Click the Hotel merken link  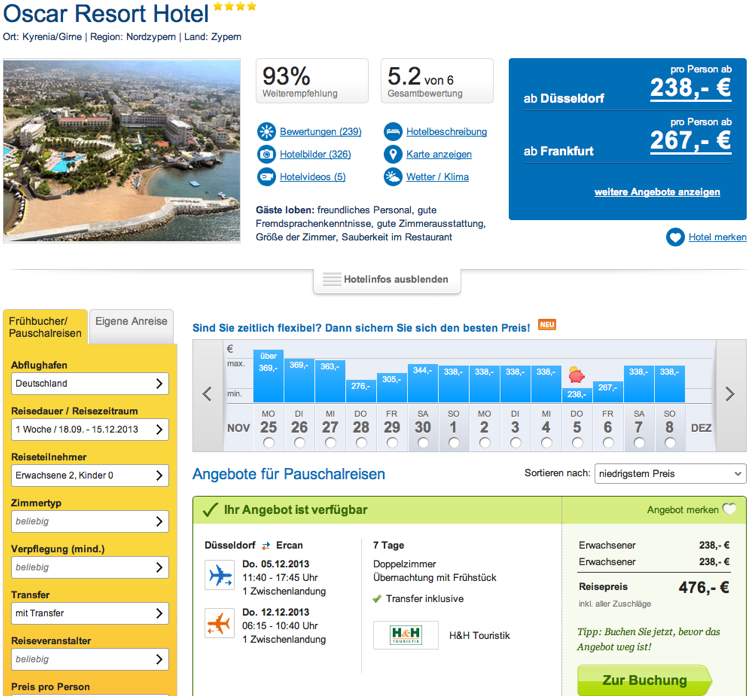click(x=717, y=237)
